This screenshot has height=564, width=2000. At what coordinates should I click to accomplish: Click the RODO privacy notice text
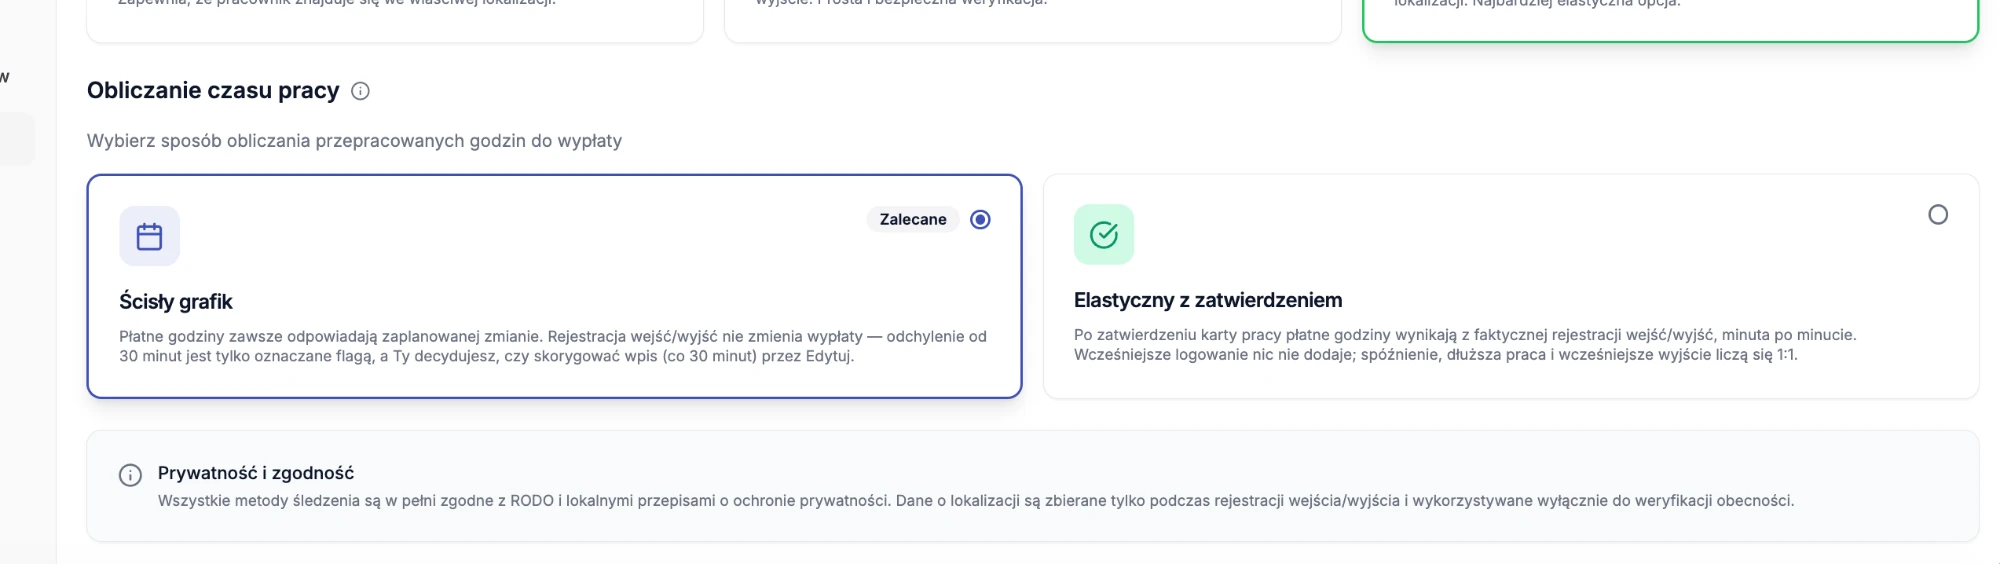click(976, 501)
